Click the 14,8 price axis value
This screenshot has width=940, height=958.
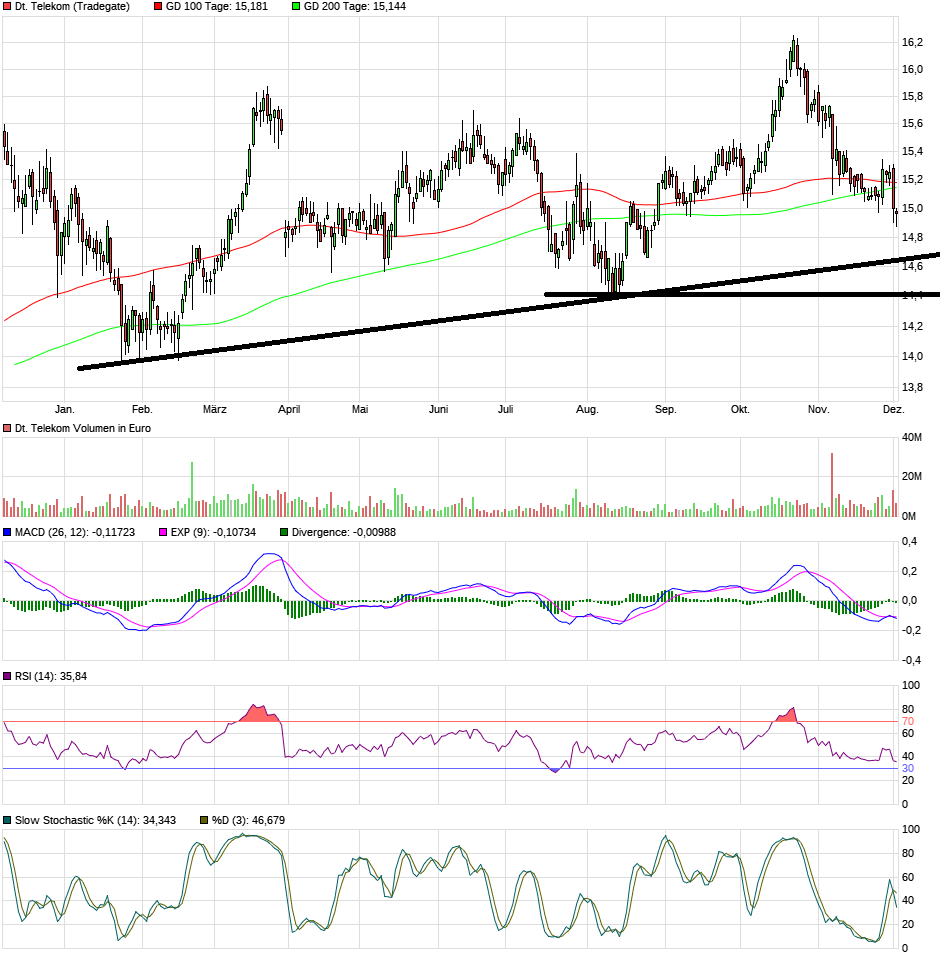point(913,237)
